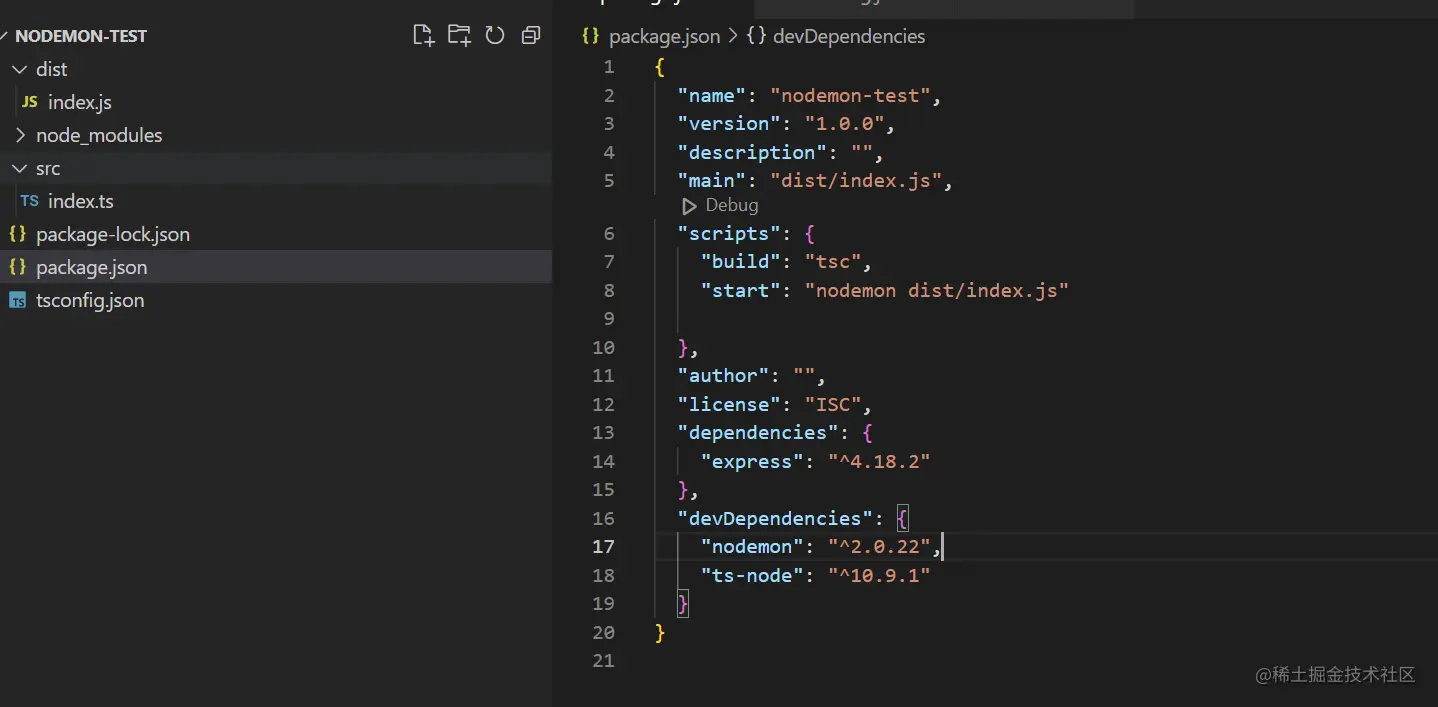Click the devDependencies breadcrumb segment
Viewport: 1438px width, 707px height.
(849, 36)
